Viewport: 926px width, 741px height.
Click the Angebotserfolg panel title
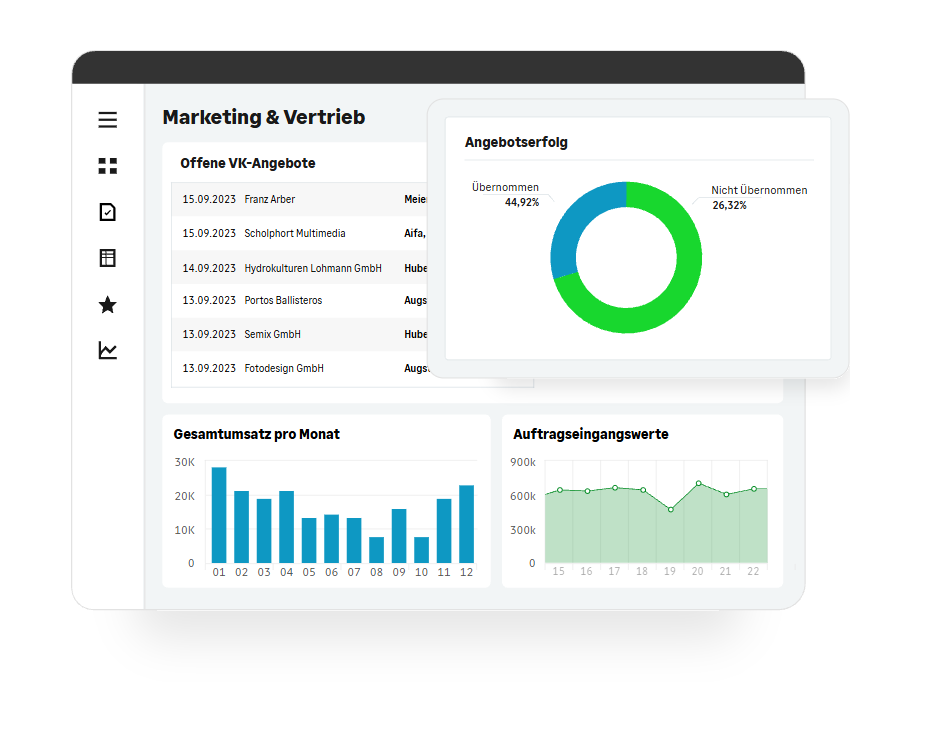(516, 143)
